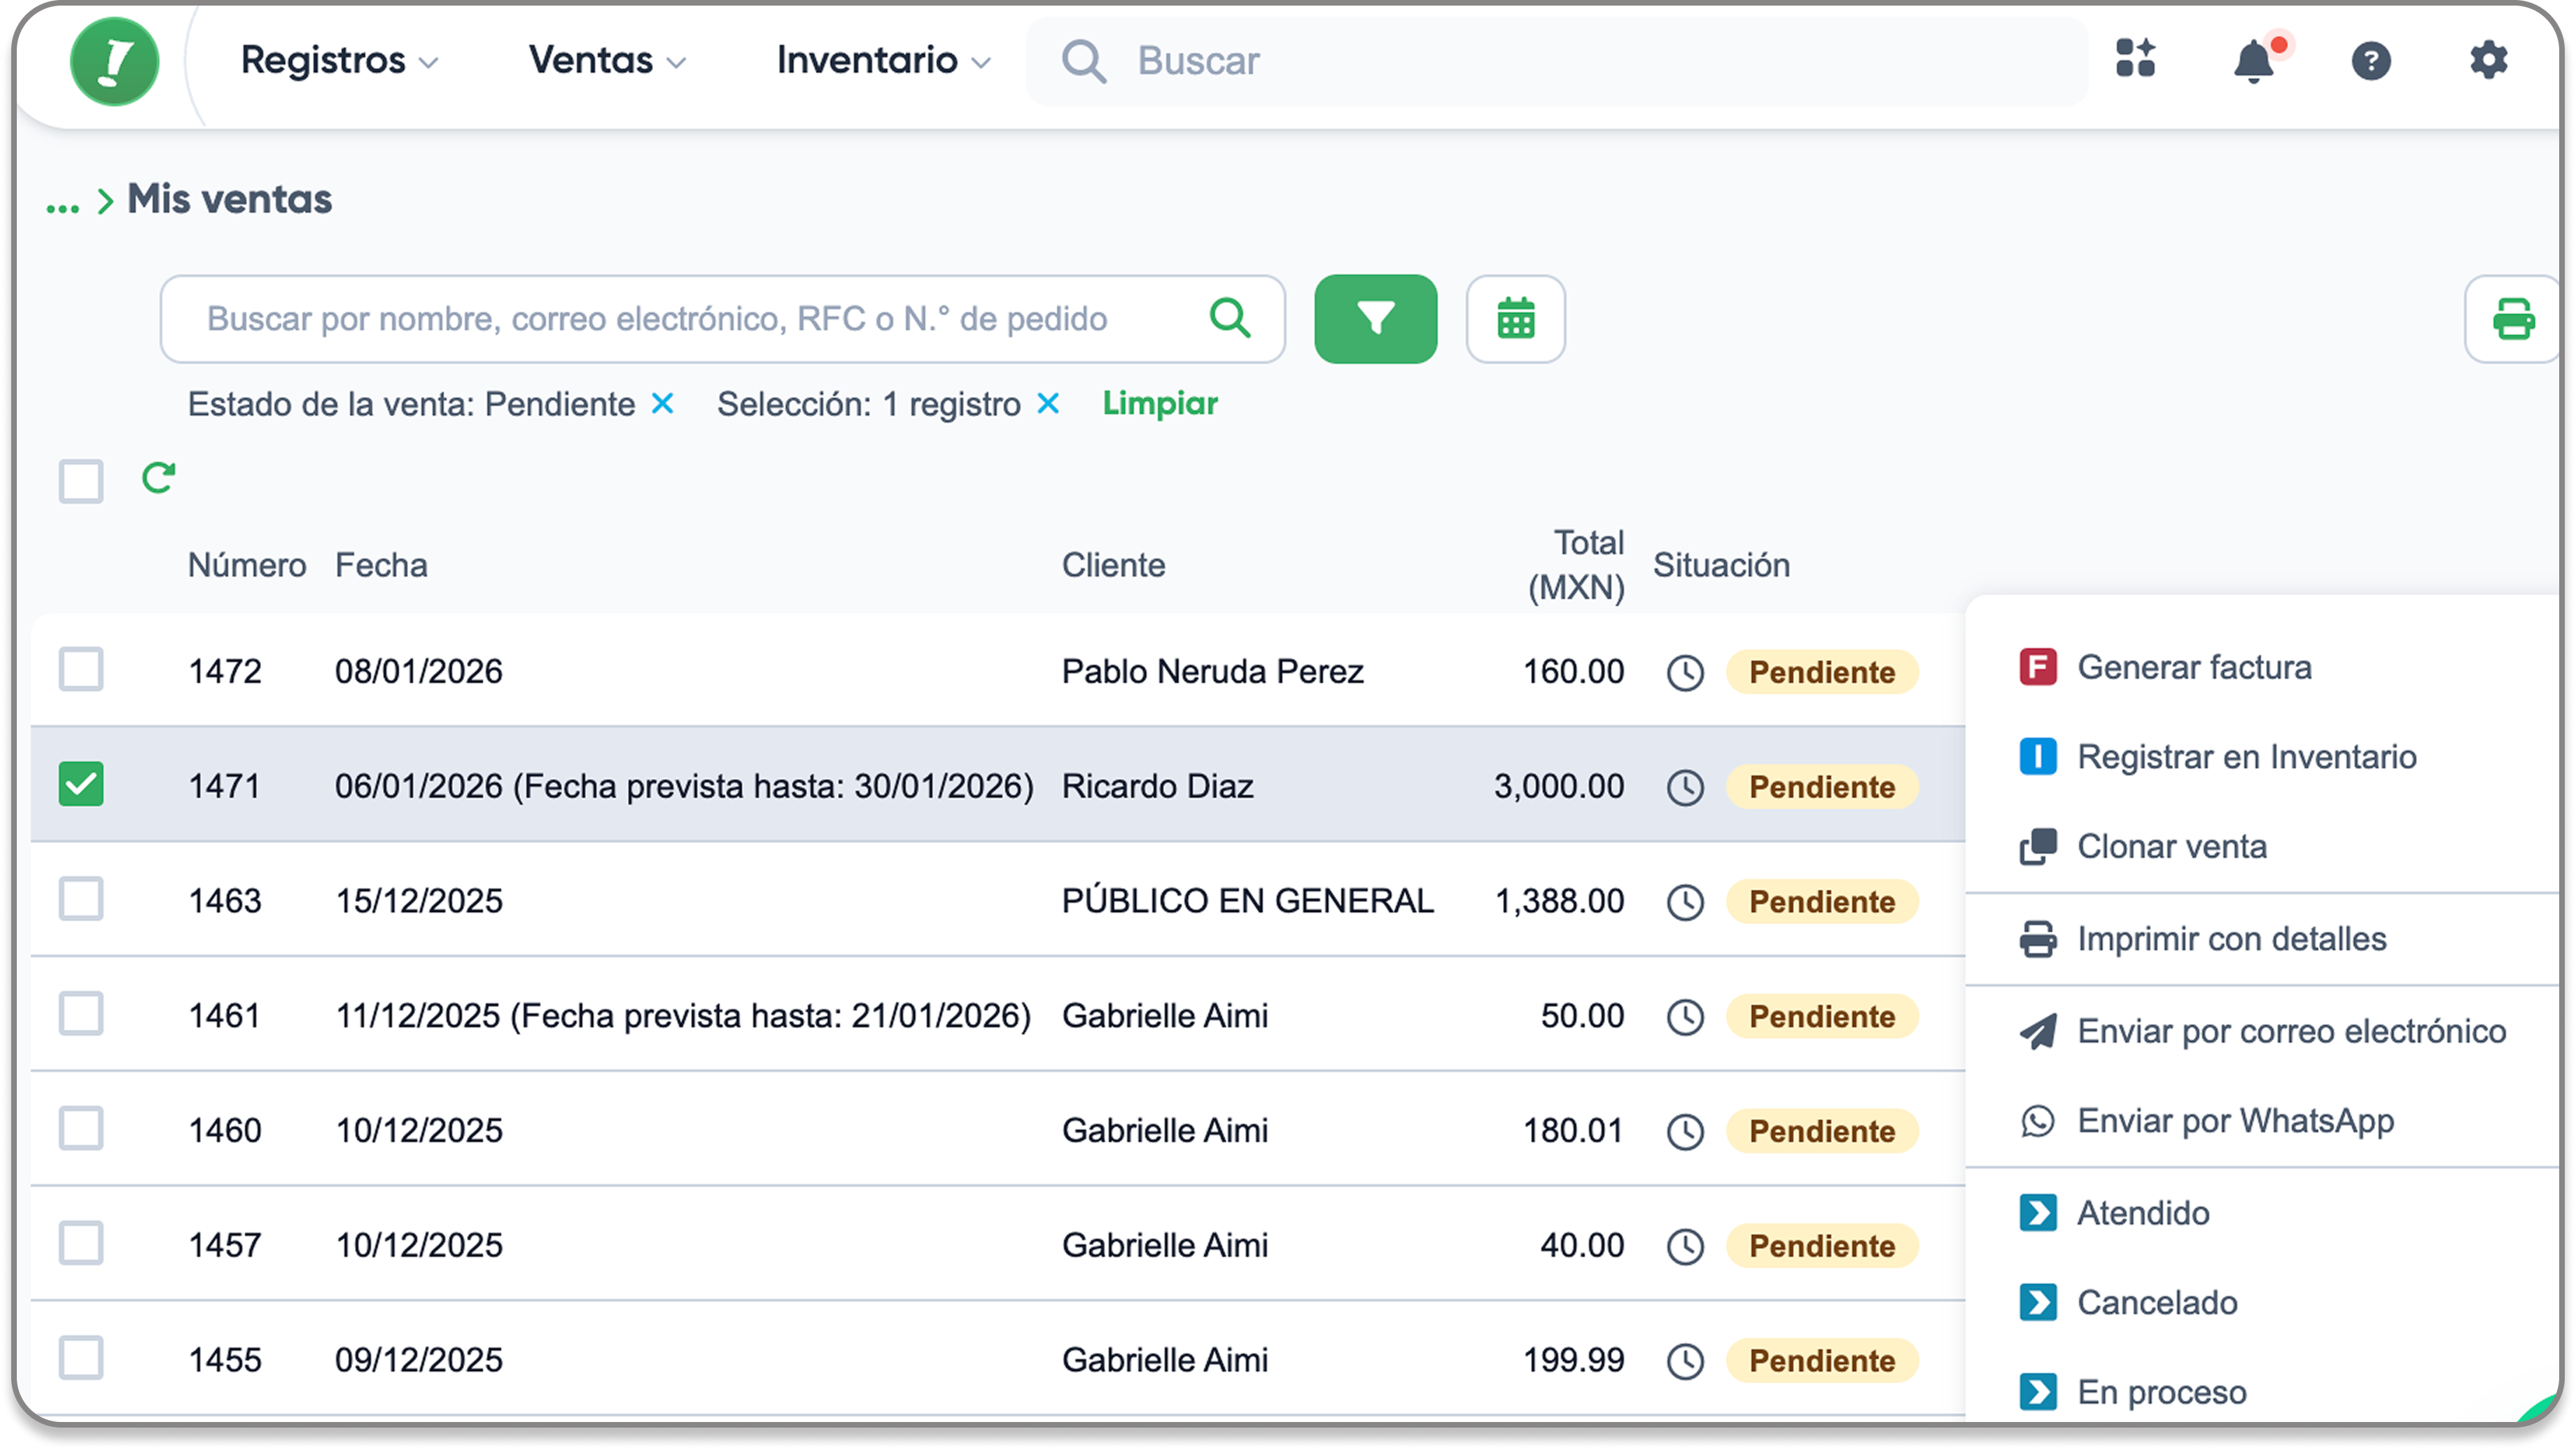Click the Número column header
Screen dimensions: 2576x1450
click(x=247, y=566)
